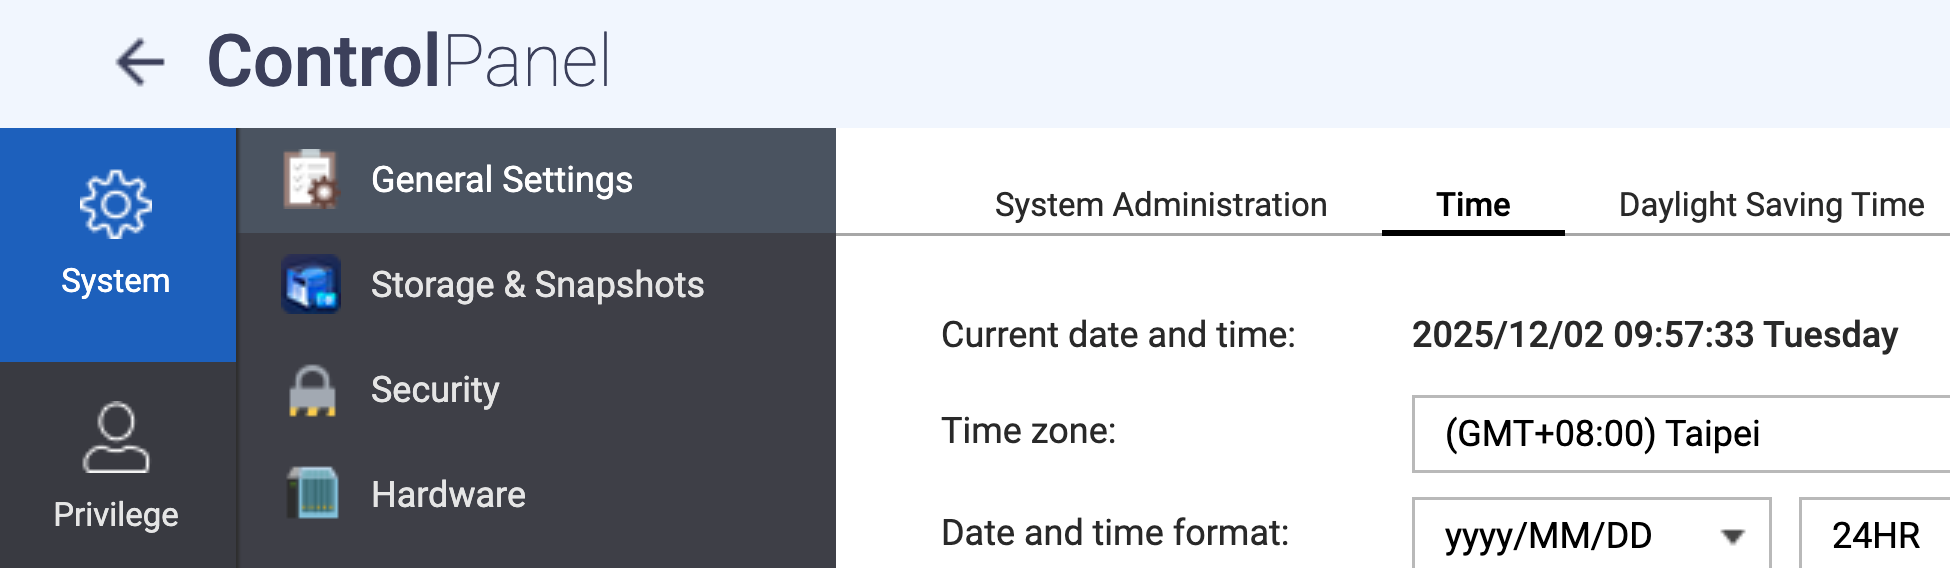Viewport: 1950px width, 568px height.
Task: Click the Hardware NAS icon
Action: pos(311,494)
